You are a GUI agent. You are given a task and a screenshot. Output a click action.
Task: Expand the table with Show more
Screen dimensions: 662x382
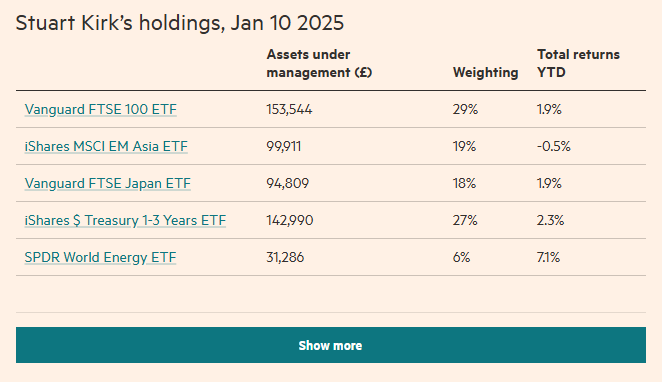click(x=331, y=345)
